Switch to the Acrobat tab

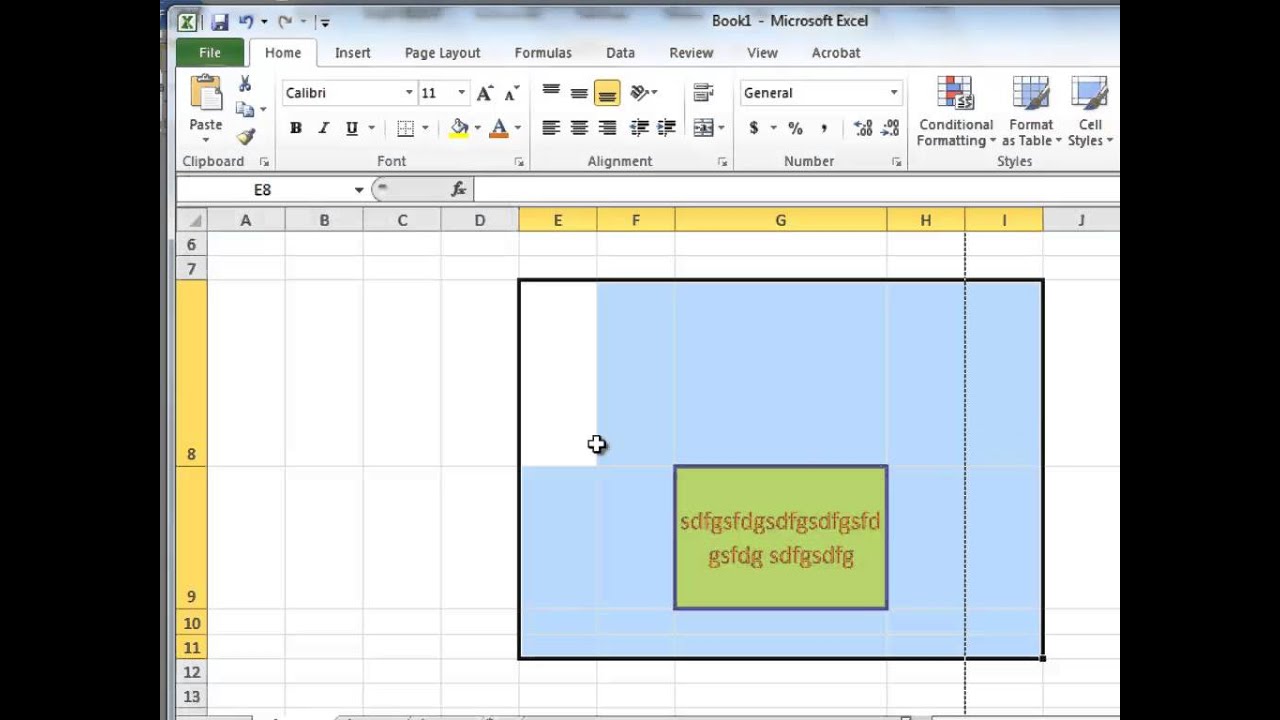click(x=836, y=53)
